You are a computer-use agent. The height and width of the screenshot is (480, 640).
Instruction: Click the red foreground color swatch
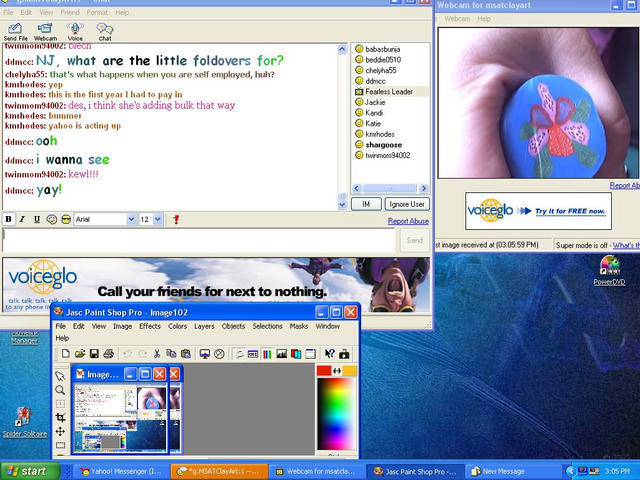tap(324, 371)
